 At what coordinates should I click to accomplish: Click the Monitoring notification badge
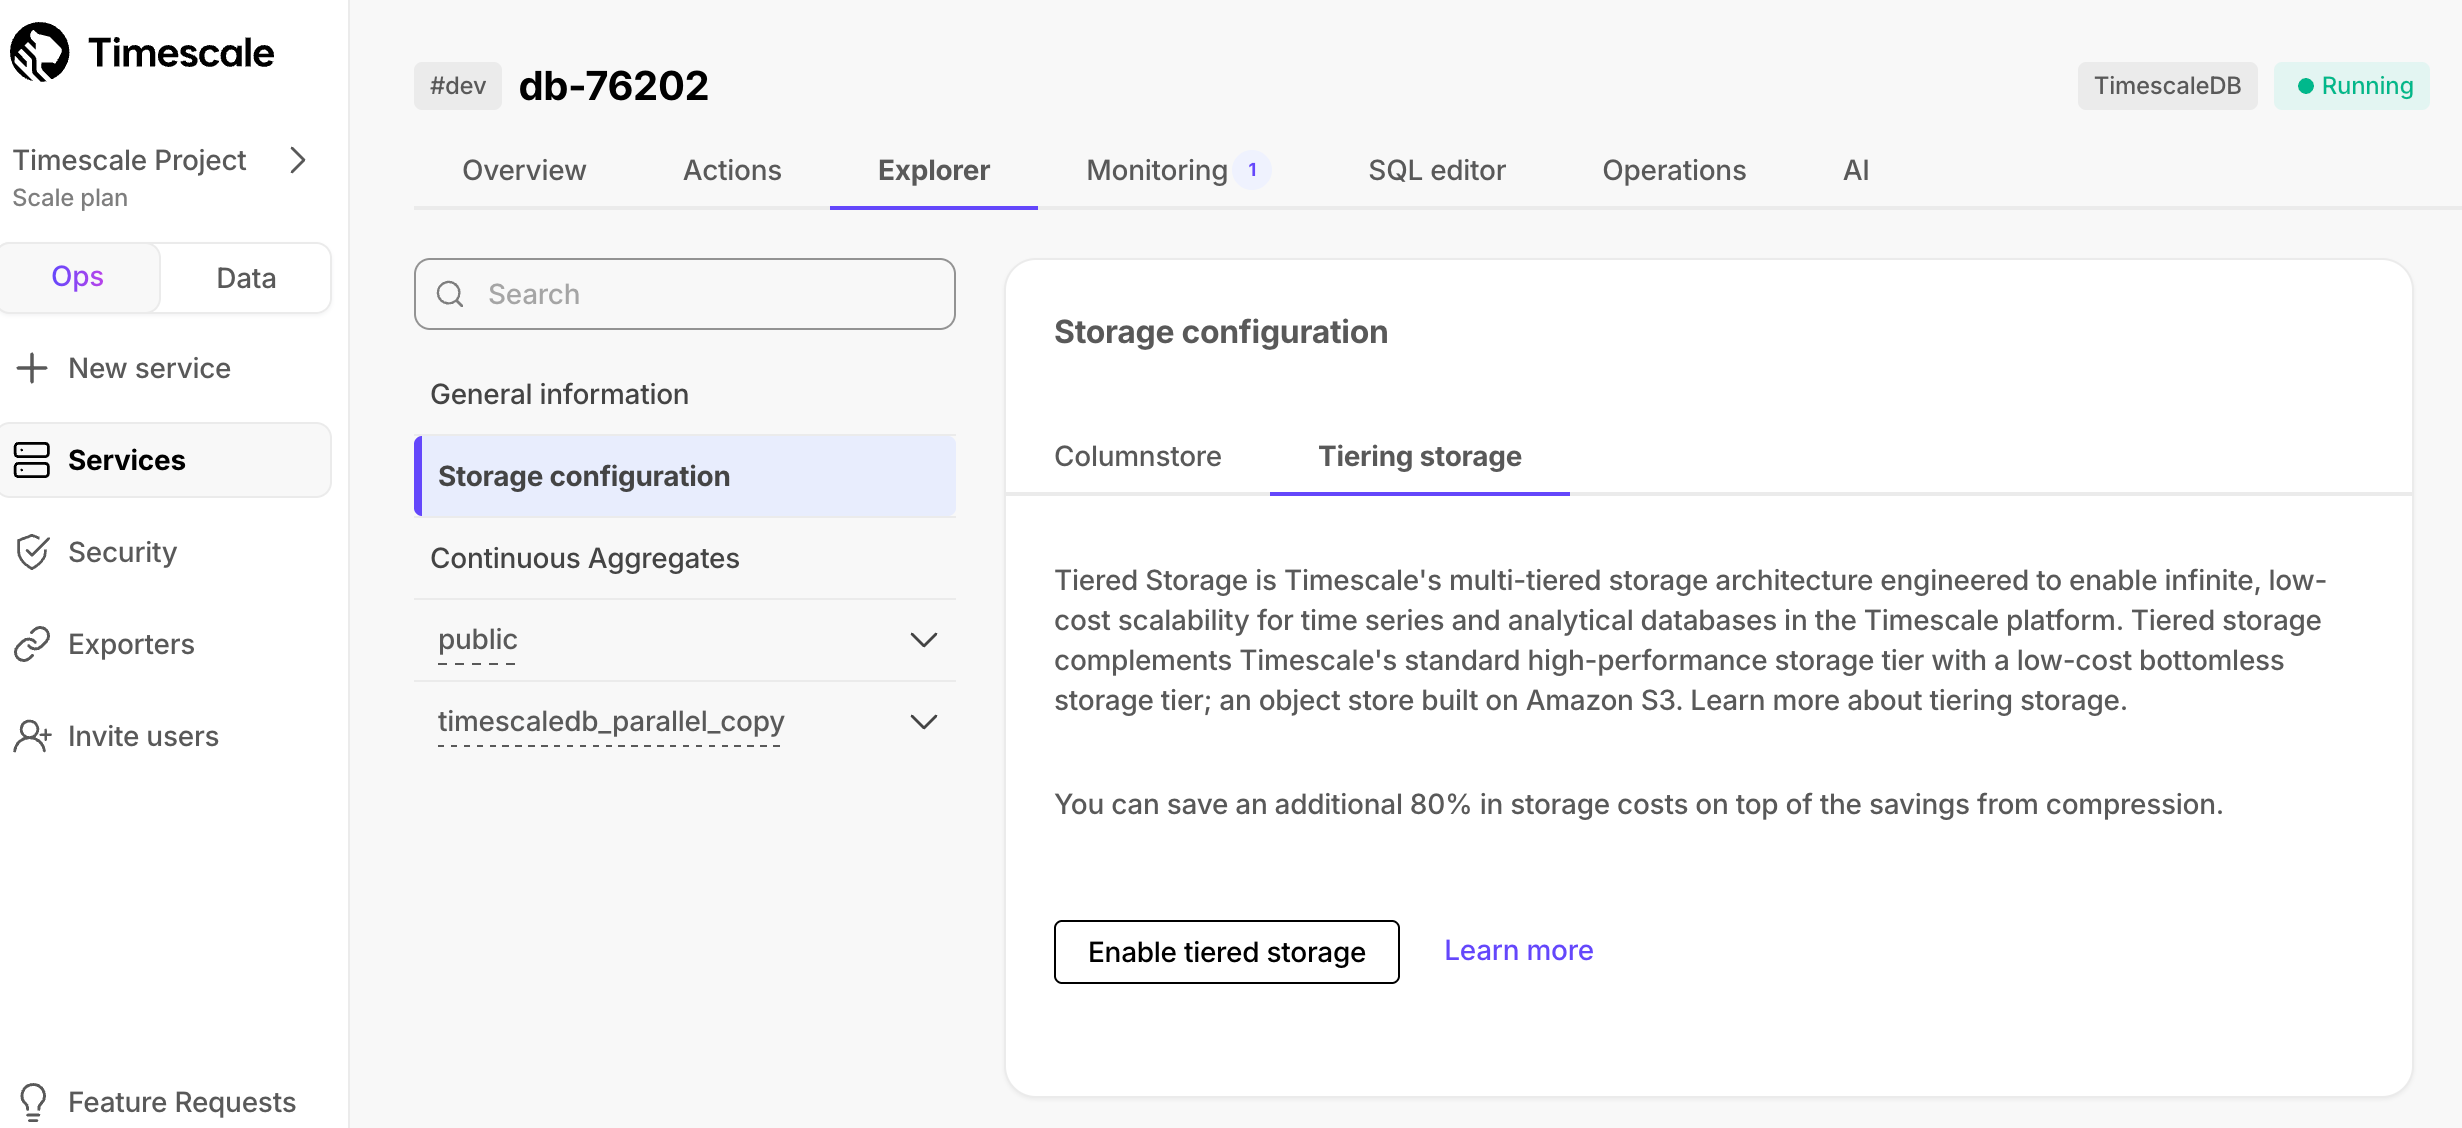[1252, 170]
